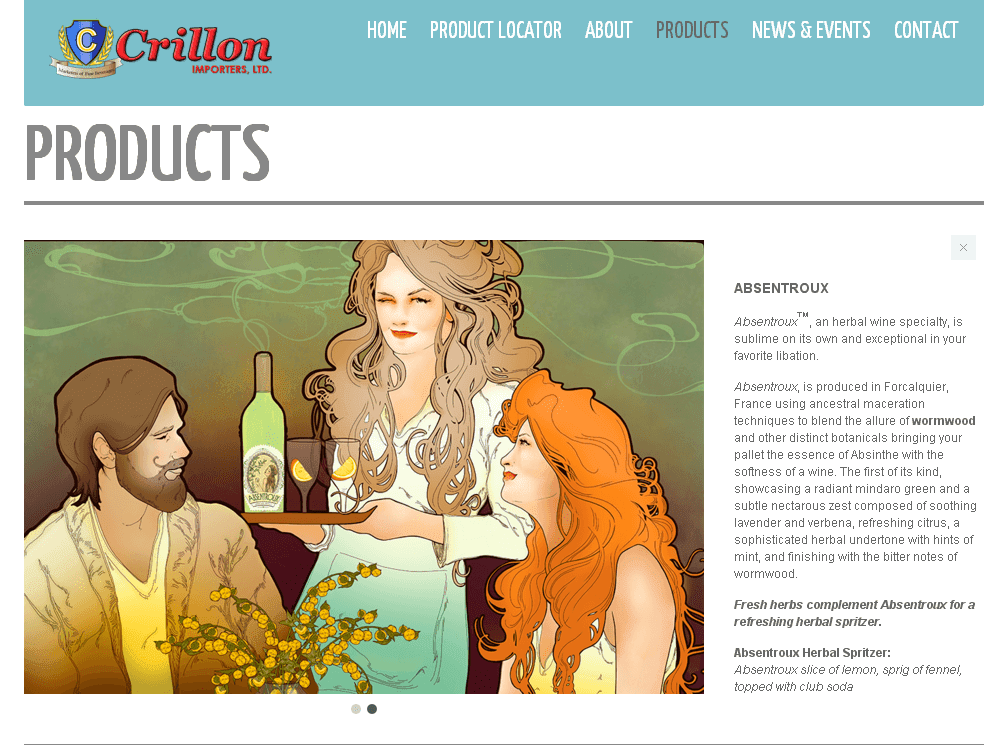Click the shield crest with letter C
This screenshot has height=750, width=1000.
click(85, 42)
